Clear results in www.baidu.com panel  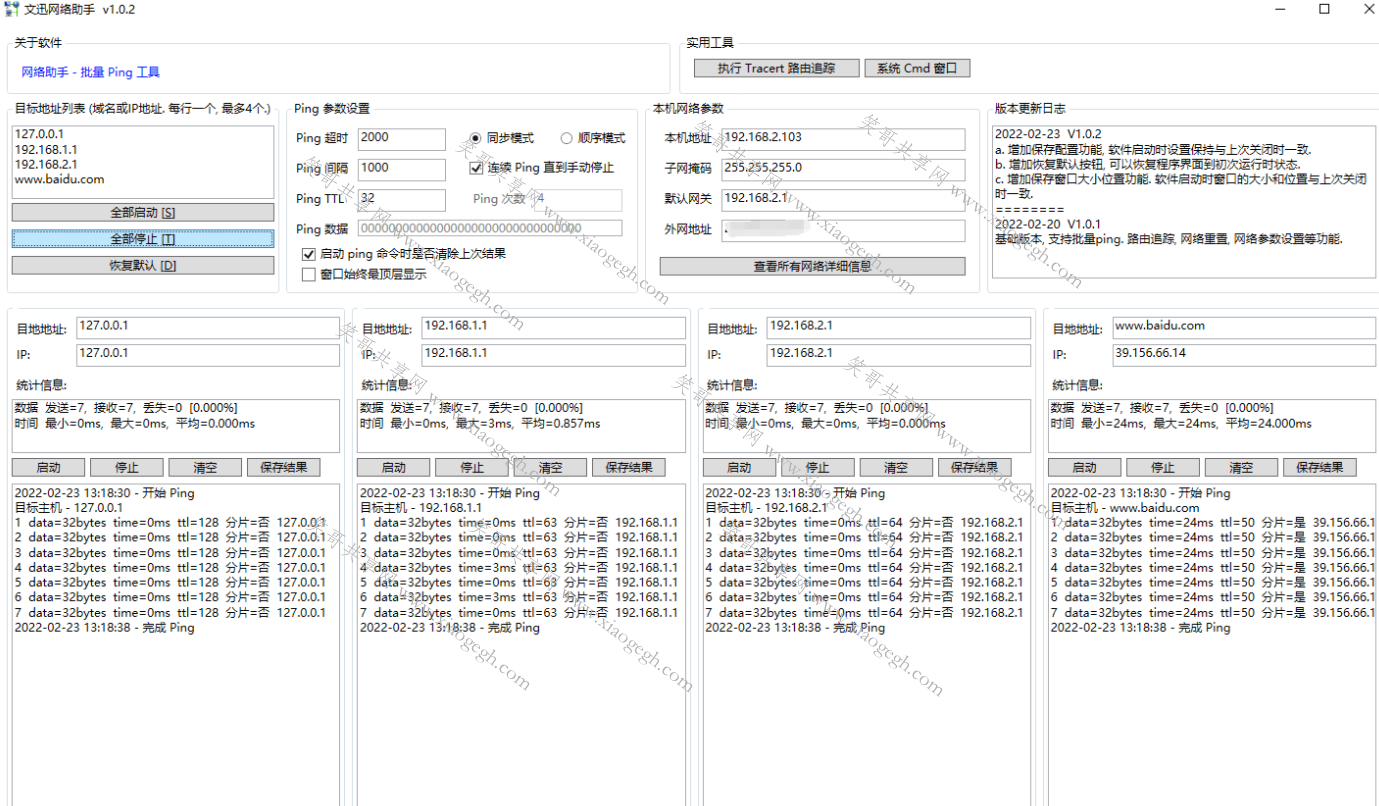(x=1241, y=467)
